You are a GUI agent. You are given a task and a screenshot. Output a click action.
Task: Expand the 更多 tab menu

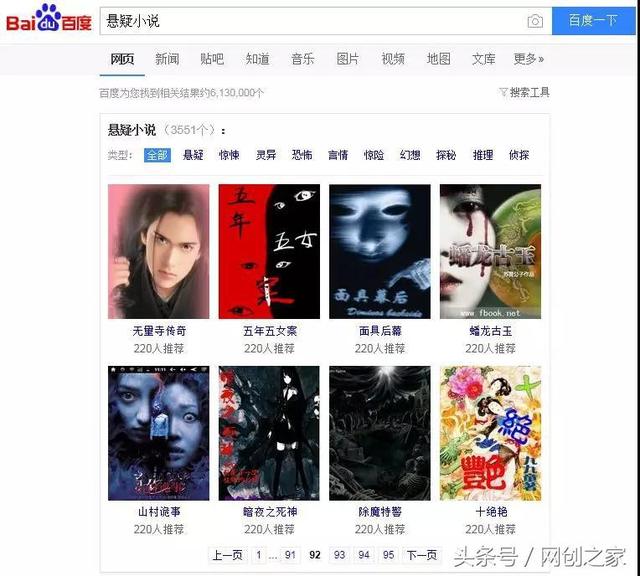[x=529, y=59]
